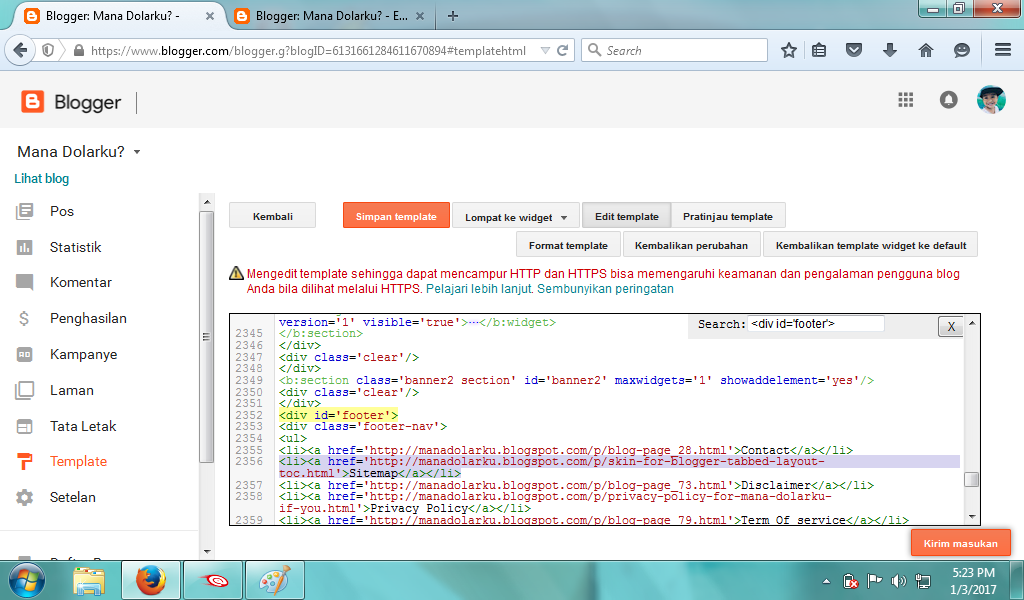Click the sidebar scrollbar thumb
This screenshot has width=1024, height=600.
click(x=207, y=336)
